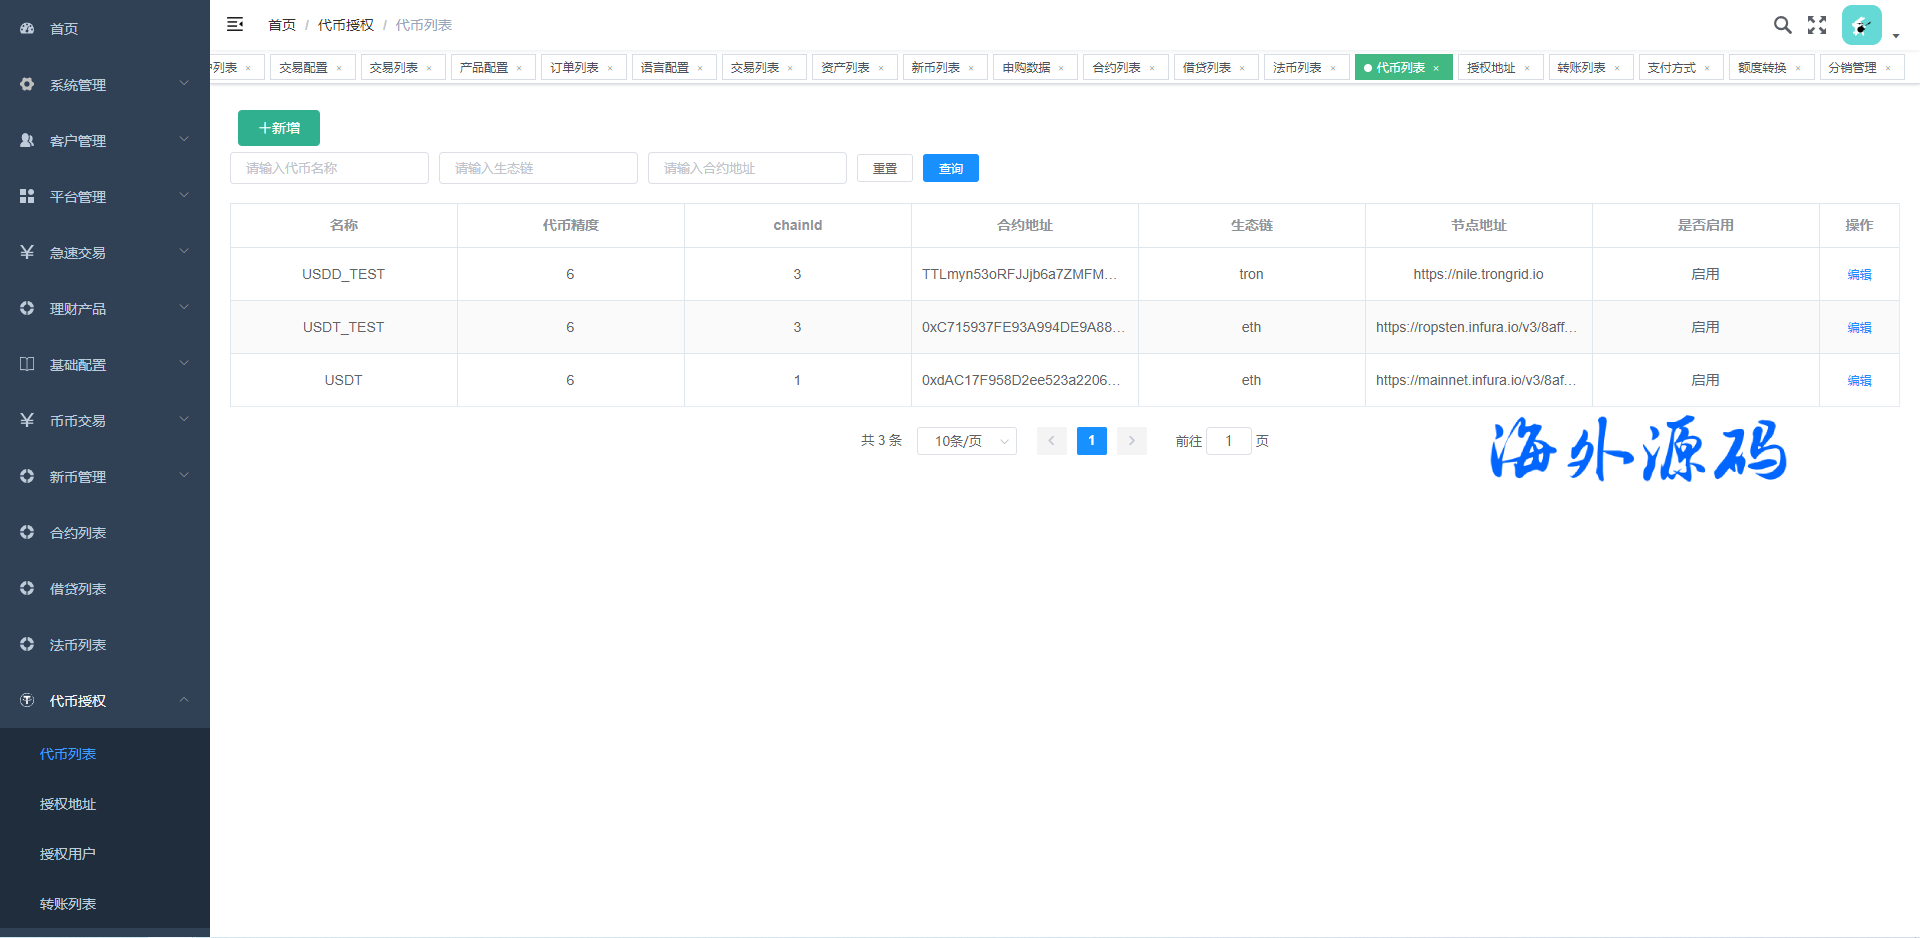1920x938 pixels.
Task: Close the 授权地址 tab
Action: coord(1527,68)
